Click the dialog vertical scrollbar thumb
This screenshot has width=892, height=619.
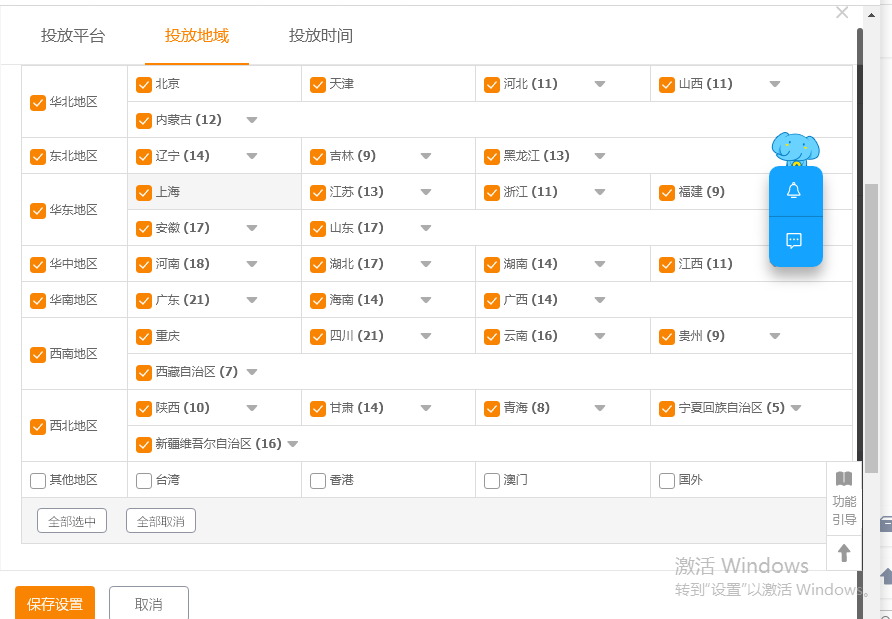870,327
